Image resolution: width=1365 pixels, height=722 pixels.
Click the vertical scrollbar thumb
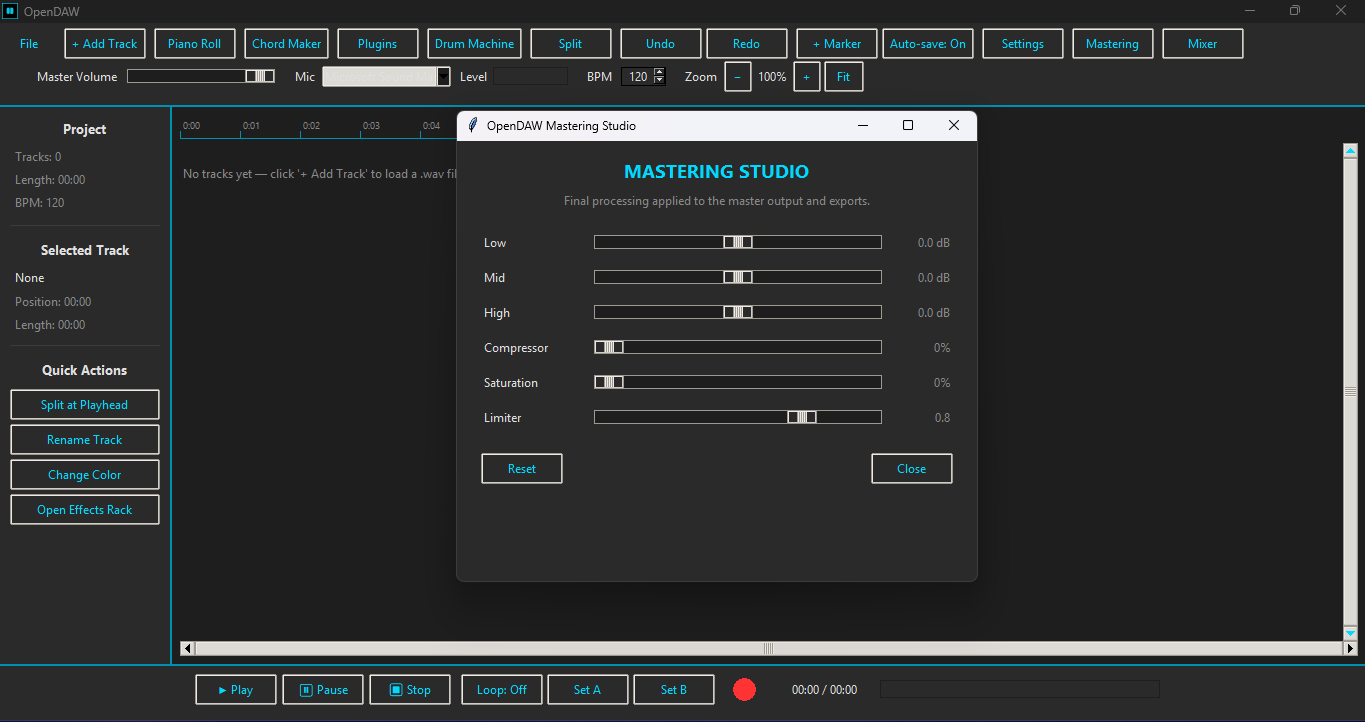tap(1350, 391)
